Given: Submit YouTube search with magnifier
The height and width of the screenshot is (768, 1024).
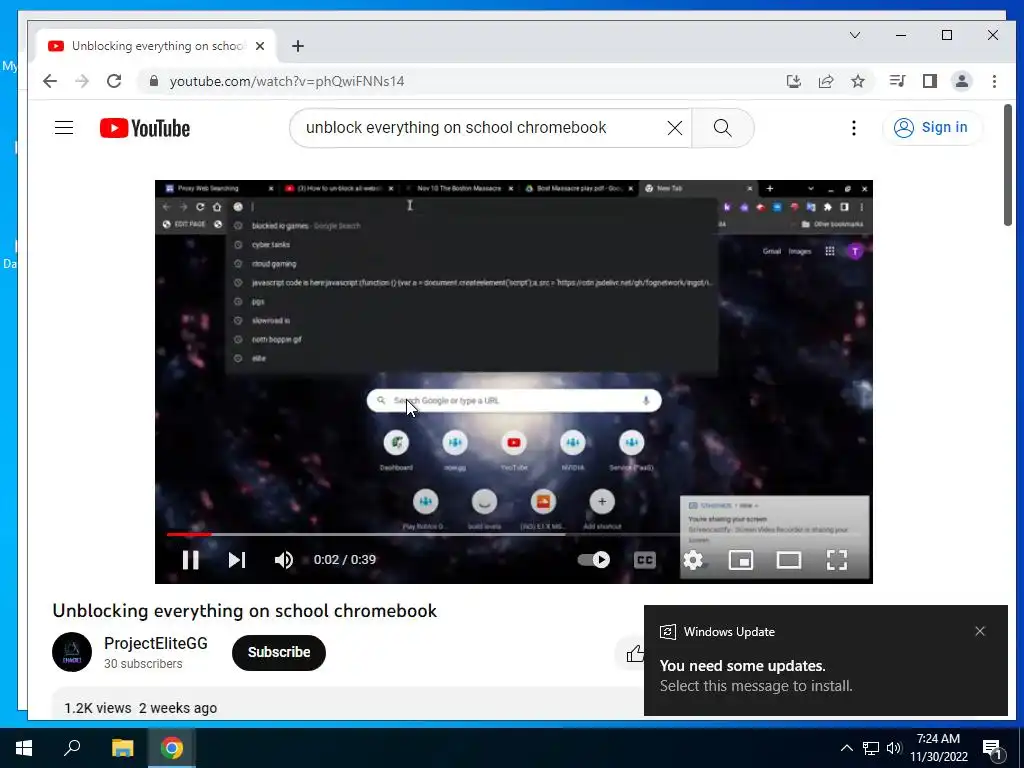Looking at the screenshot, I should pos(723,128).
